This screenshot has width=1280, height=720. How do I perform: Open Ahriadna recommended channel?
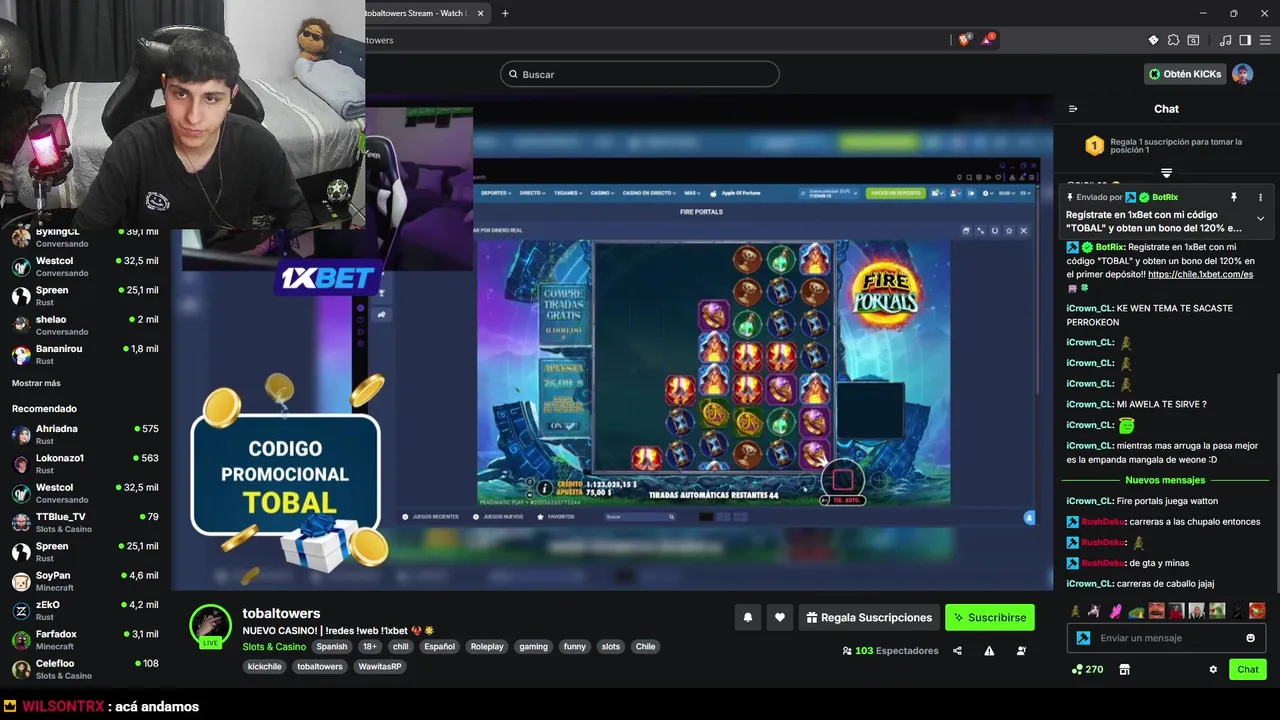(85, 434)
